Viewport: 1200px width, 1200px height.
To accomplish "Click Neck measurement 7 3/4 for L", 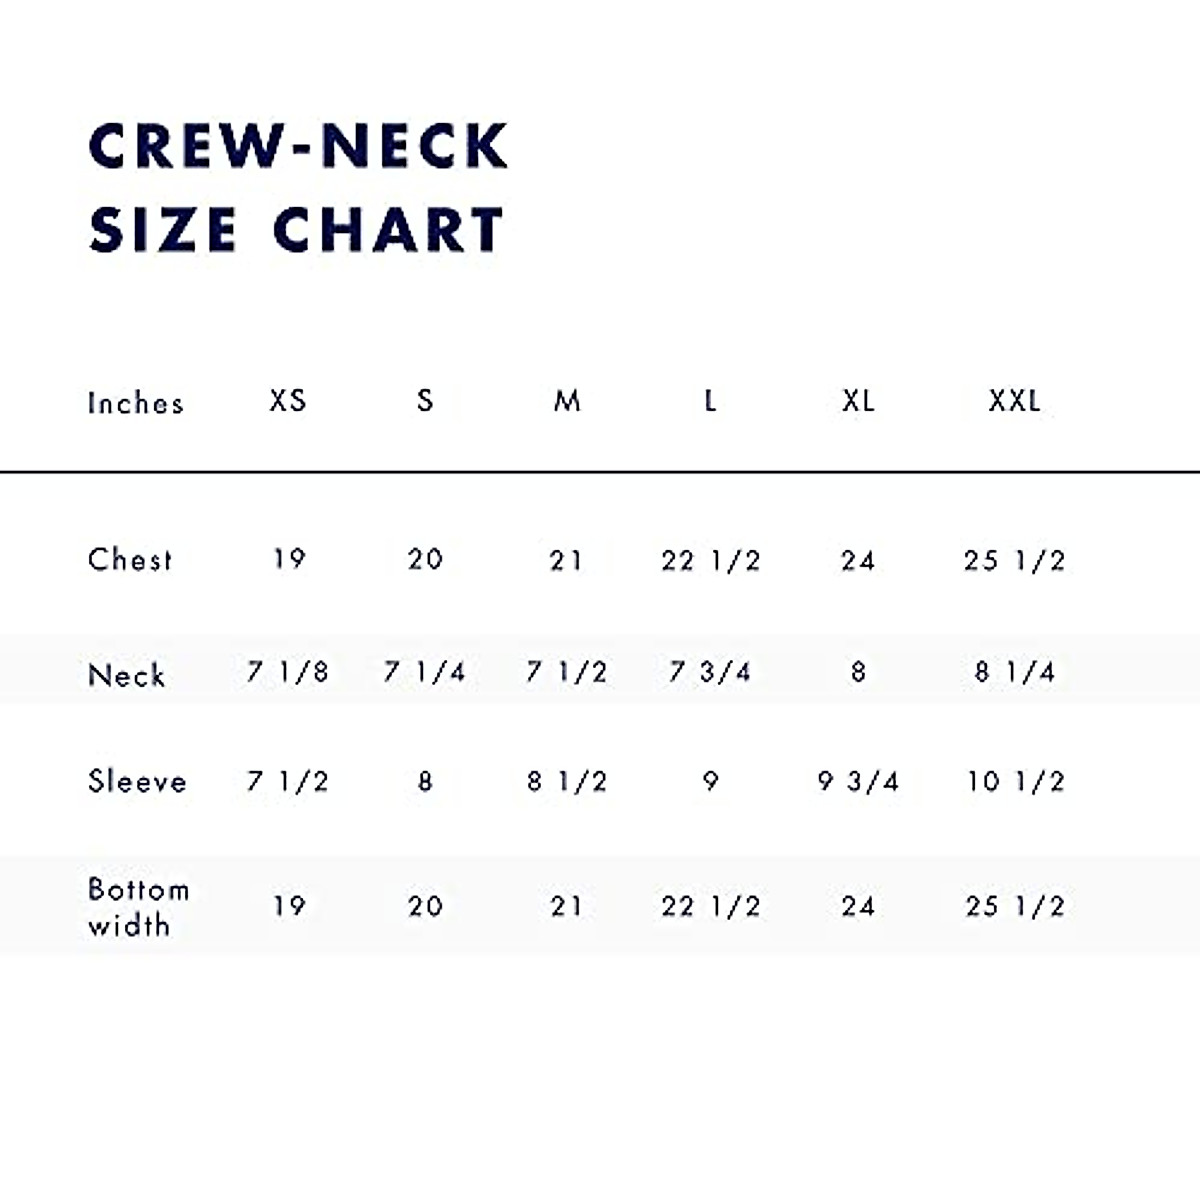I will (710, 672).
